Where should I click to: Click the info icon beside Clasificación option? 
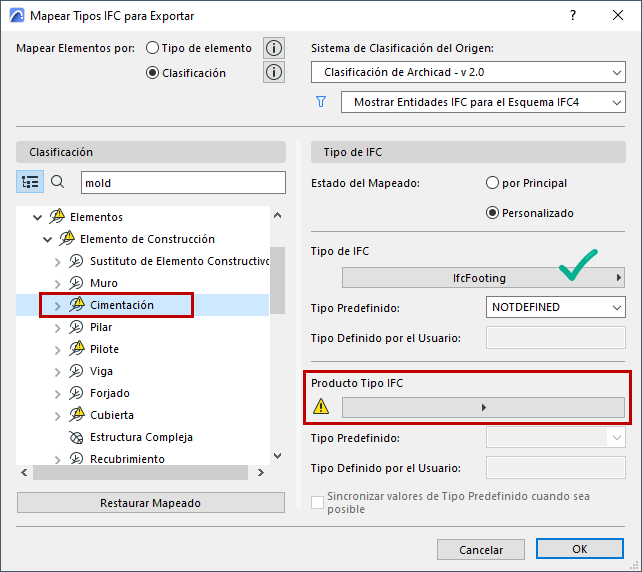273,72
